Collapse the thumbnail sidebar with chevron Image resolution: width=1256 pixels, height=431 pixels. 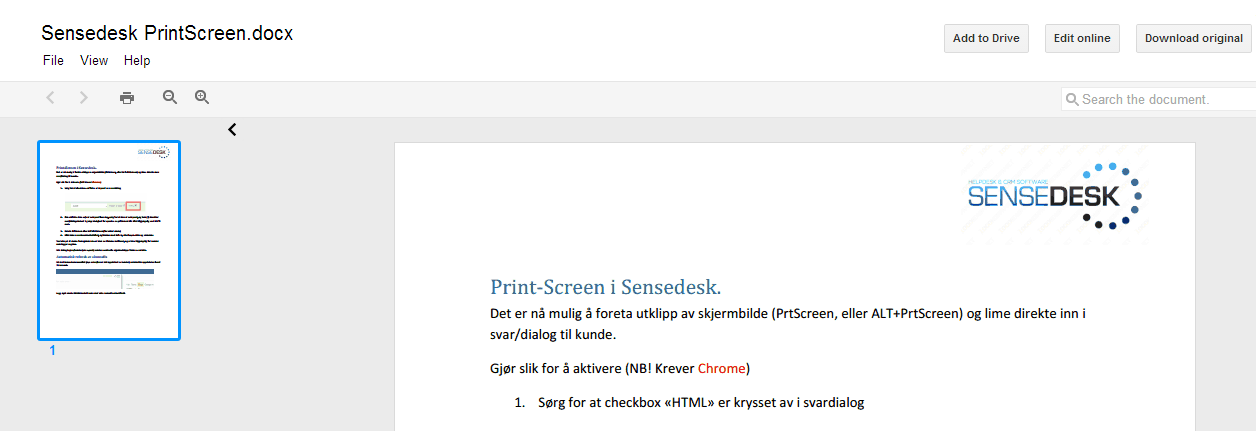point(232,130)
